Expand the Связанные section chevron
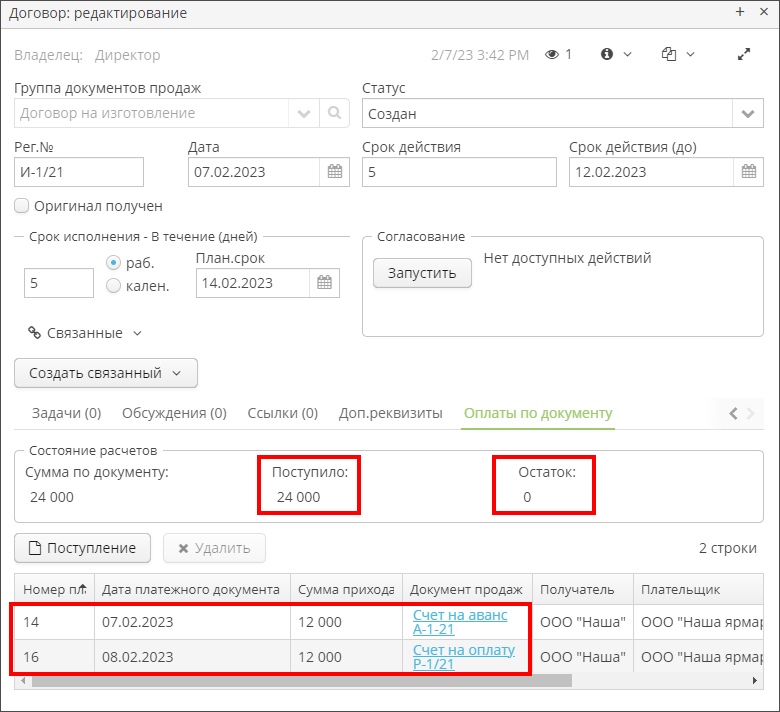780x712 pixels. point(137,333)
